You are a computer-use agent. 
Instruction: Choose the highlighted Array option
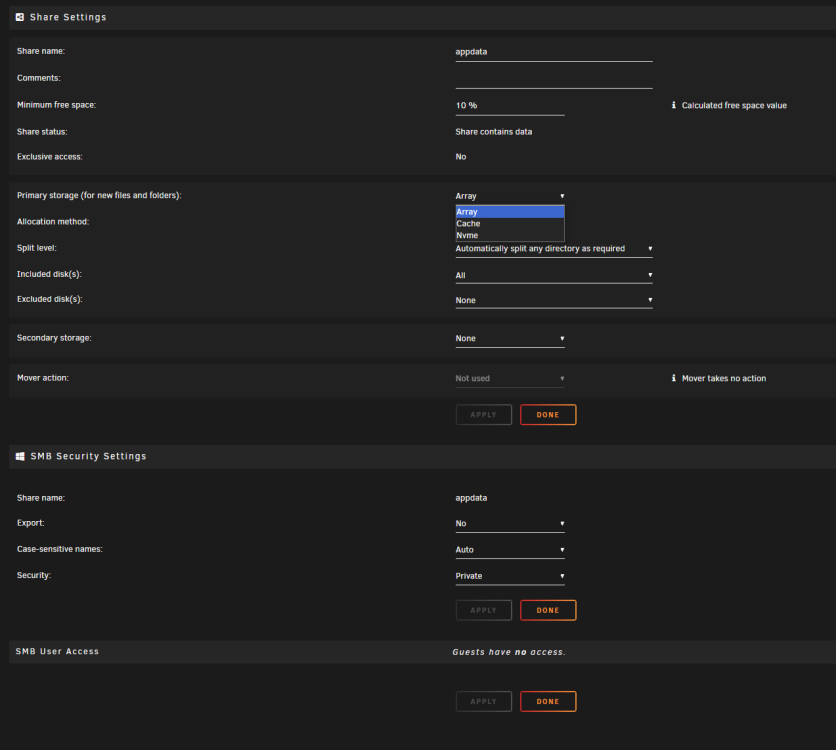510,212
